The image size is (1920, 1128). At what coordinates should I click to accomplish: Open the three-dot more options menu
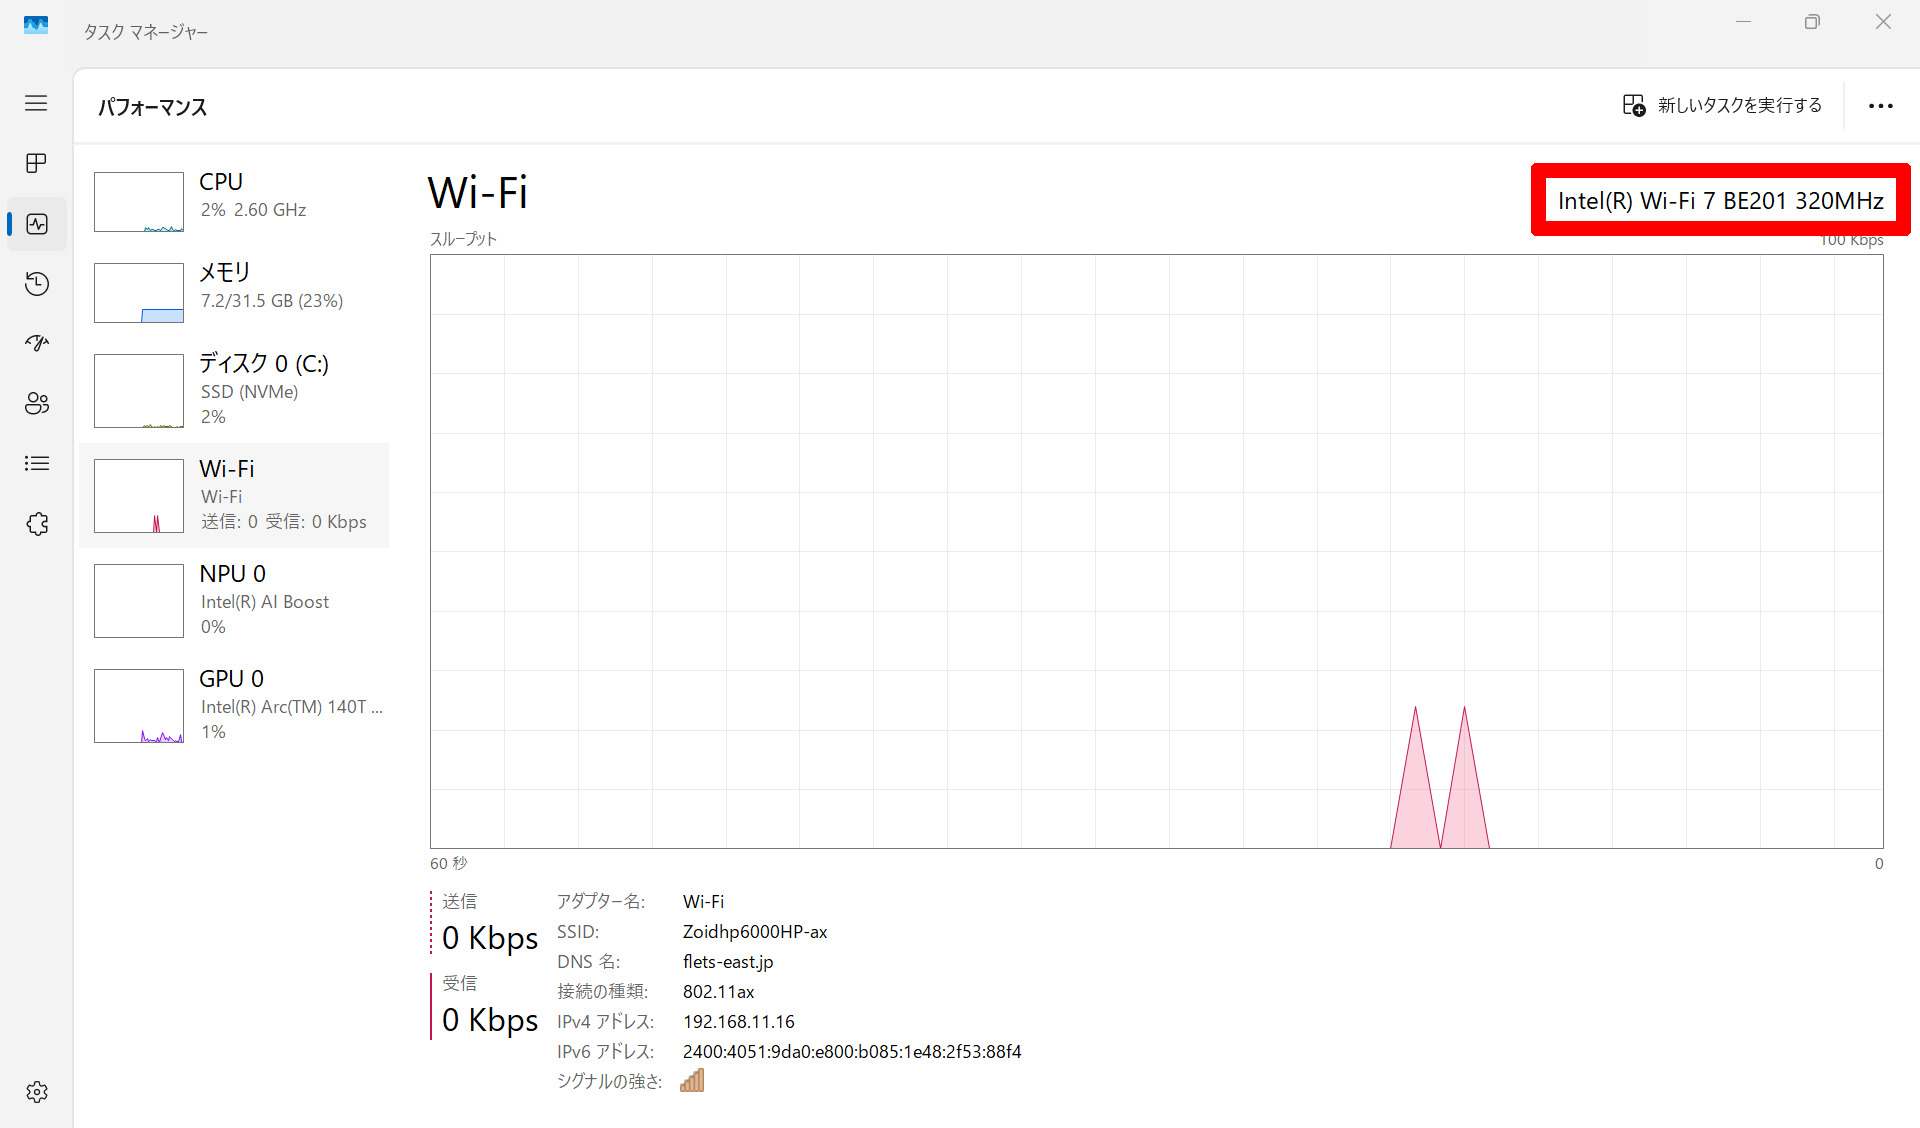coord(1880,106)
